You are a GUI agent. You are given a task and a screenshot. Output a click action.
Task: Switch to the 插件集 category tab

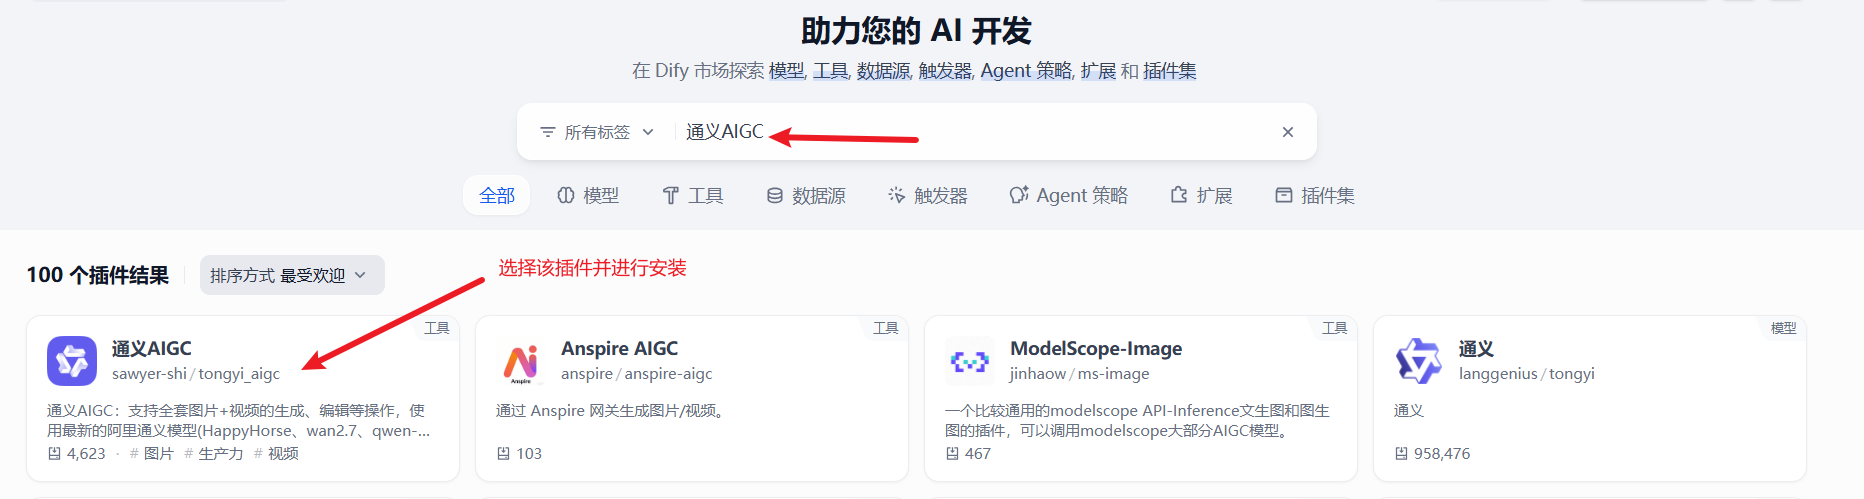(1315, 196)
